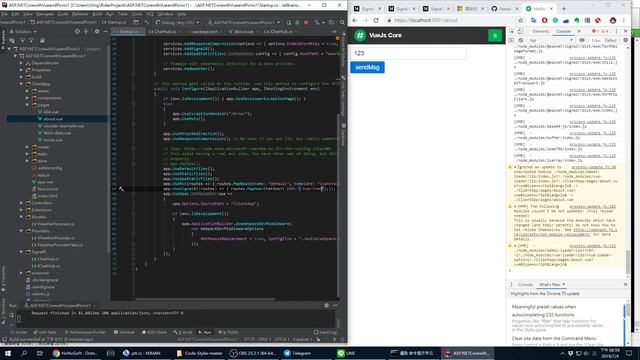Toggle the console live expression eye icon
The image size is (640, 360).
pos(582,40)
